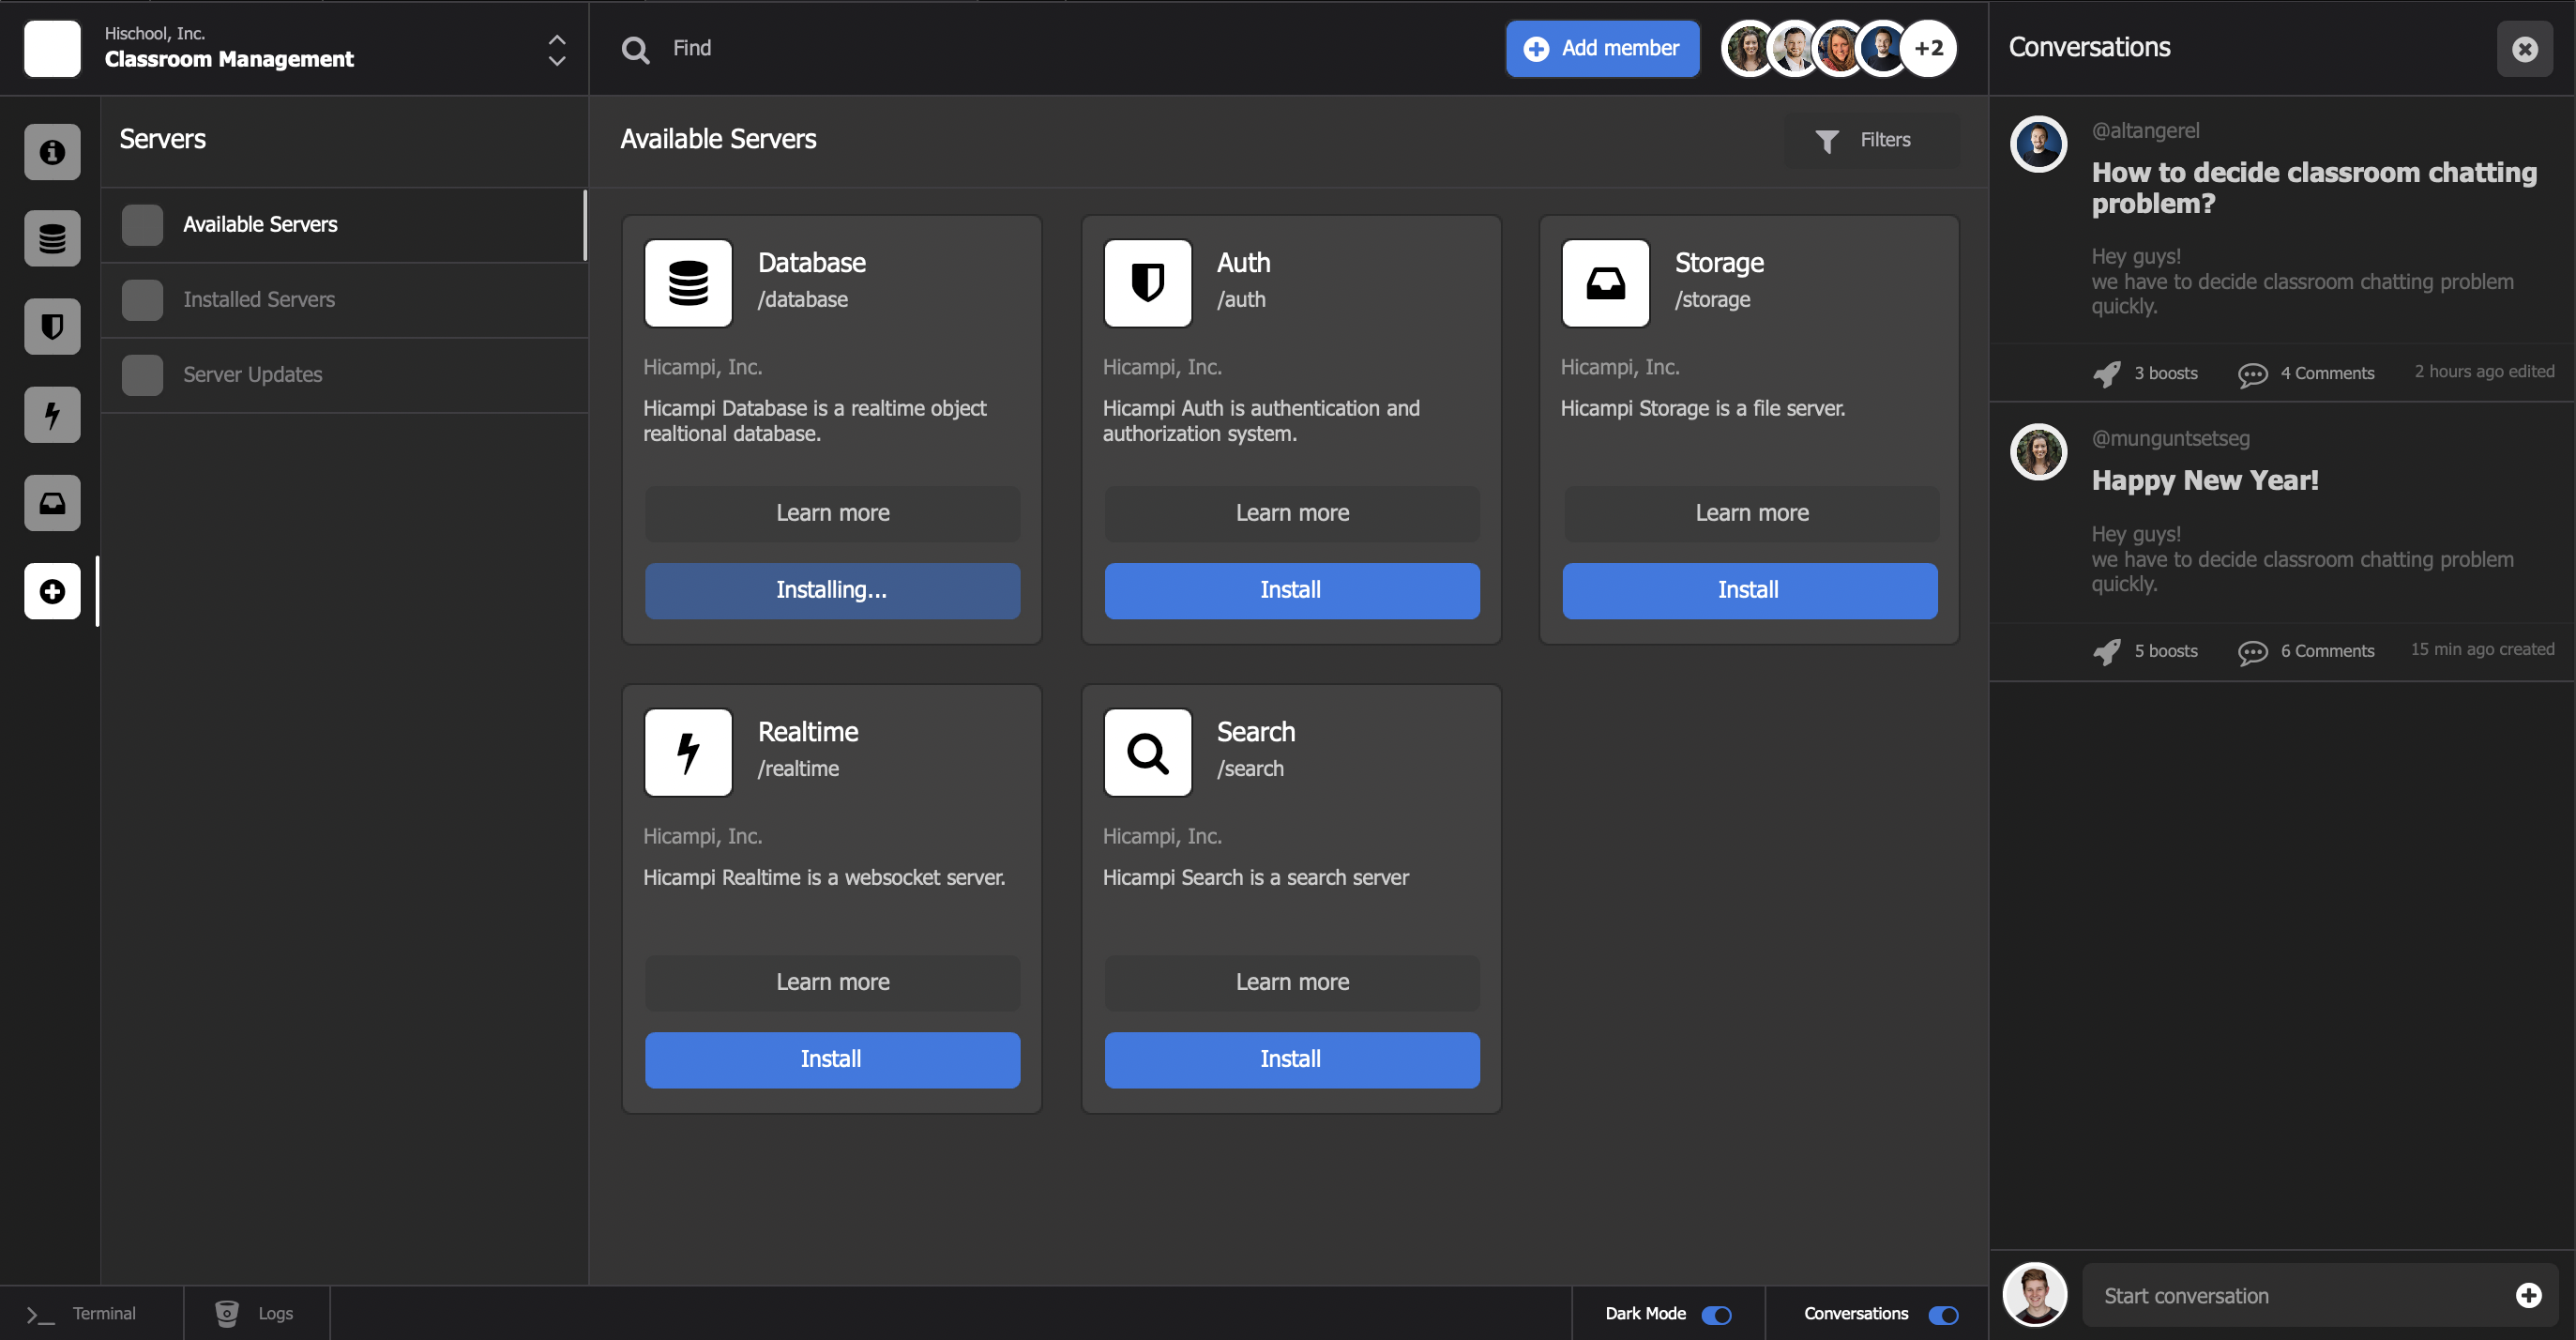
Task: Open the Installed Servers menu item
Action: [259, 299]
